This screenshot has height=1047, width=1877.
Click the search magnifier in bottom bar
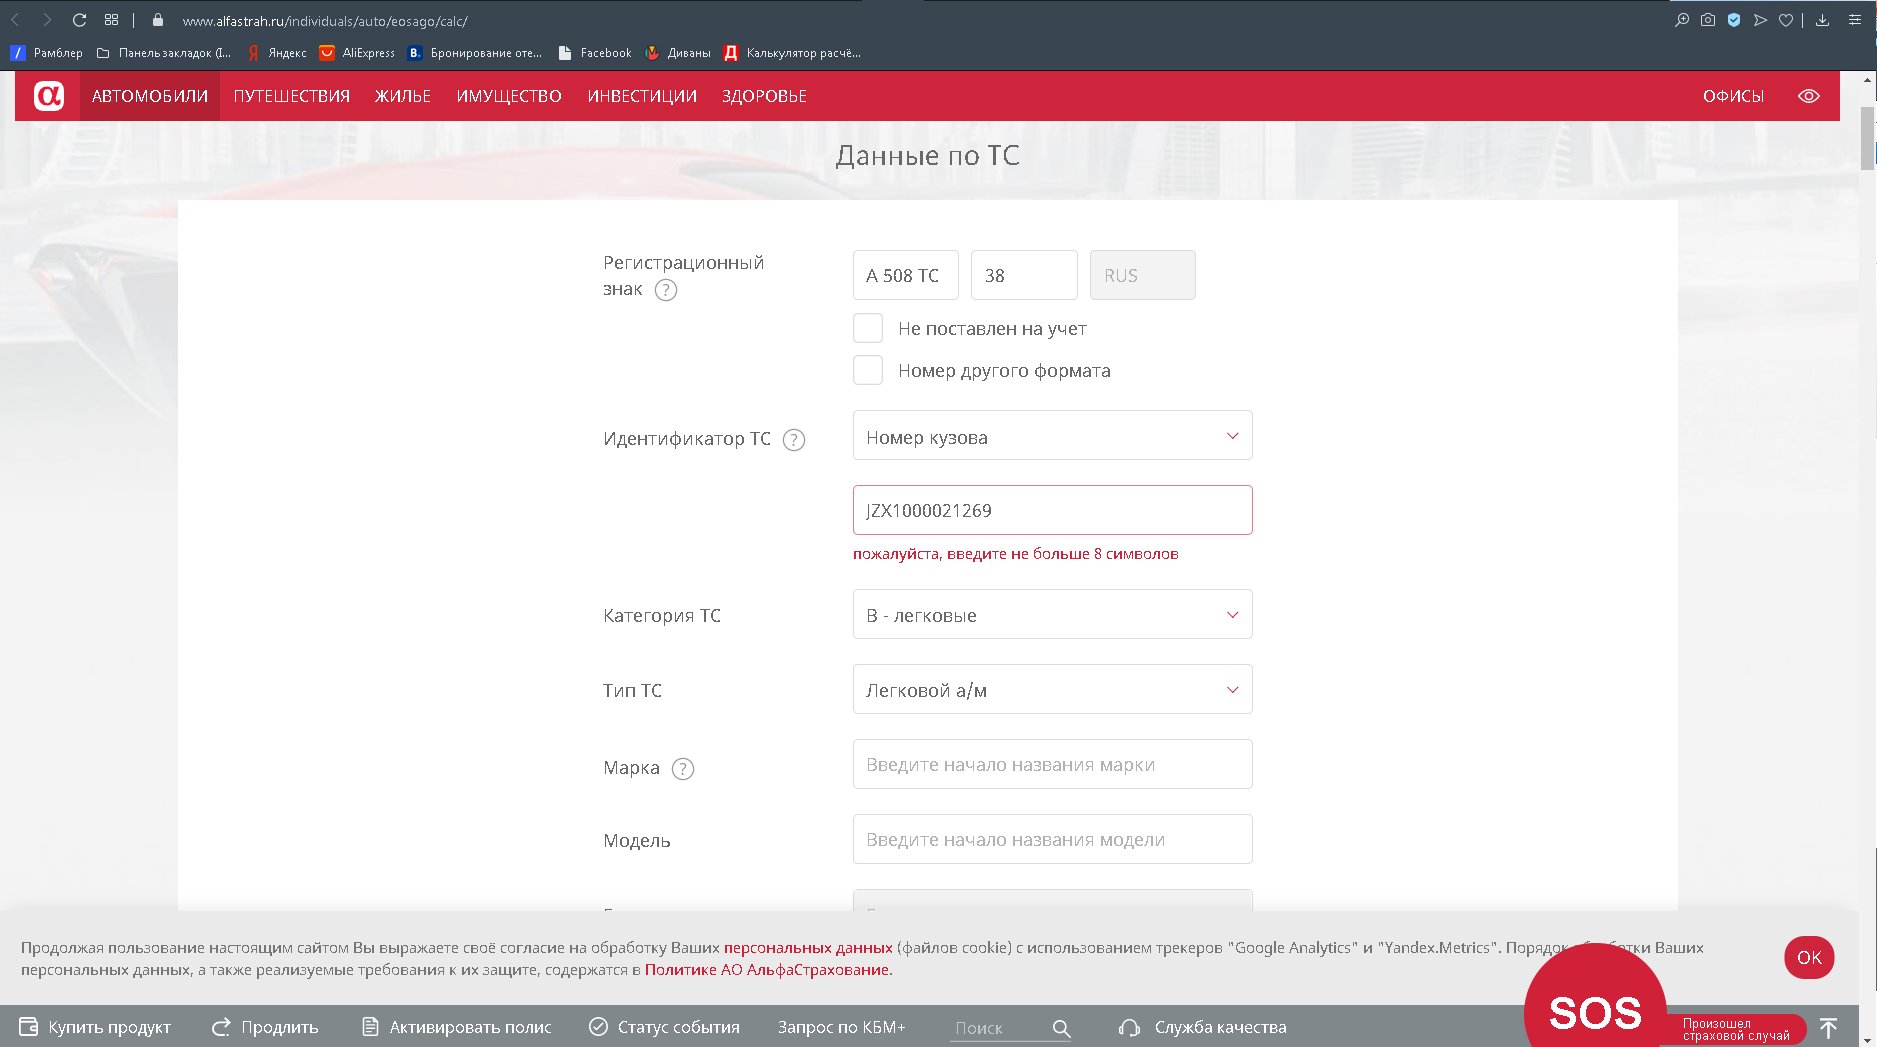(x=1061, y=1028)
